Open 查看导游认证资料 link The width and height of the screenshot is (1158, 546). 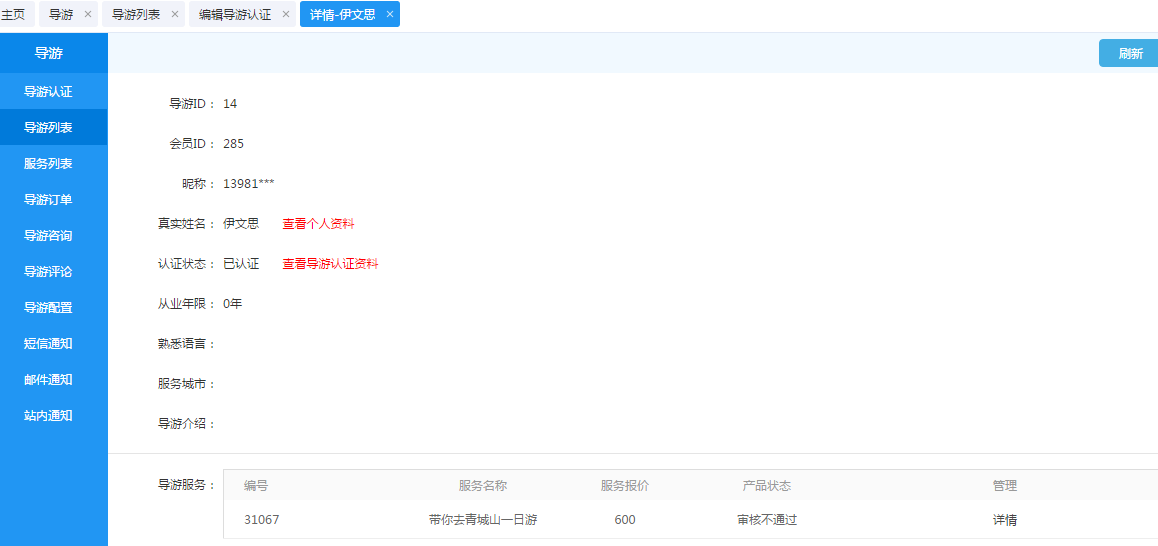[330, 264]
